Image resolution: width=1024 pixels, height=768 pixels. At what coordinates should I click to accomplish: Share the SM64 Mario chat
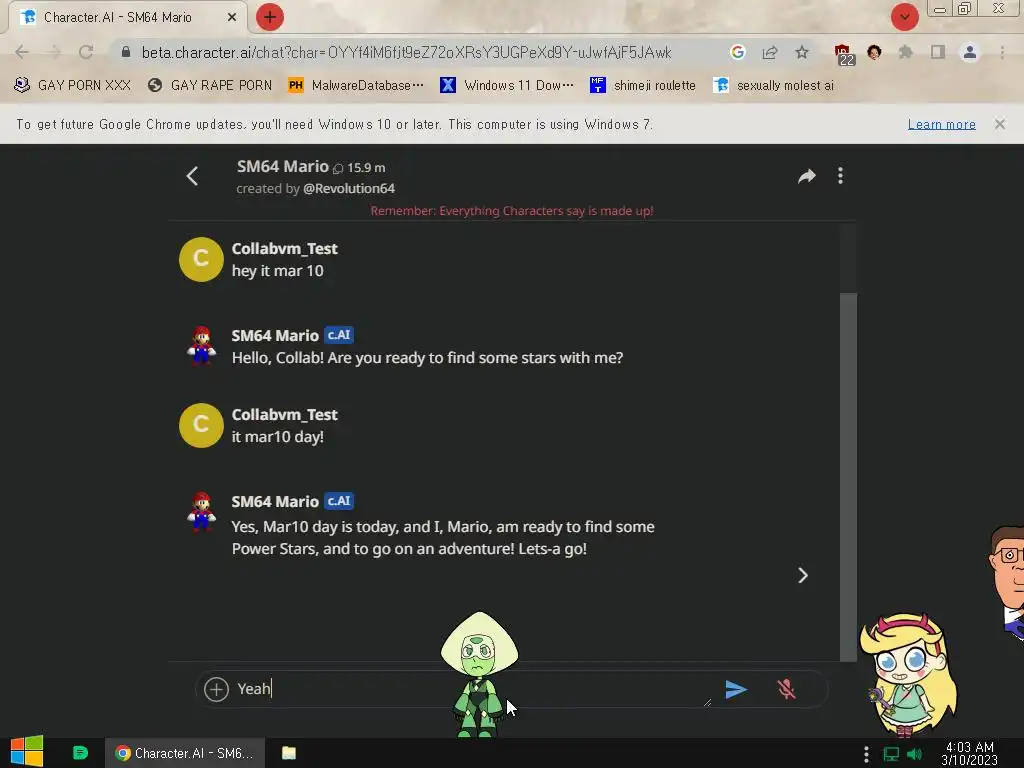coord(807,176)
